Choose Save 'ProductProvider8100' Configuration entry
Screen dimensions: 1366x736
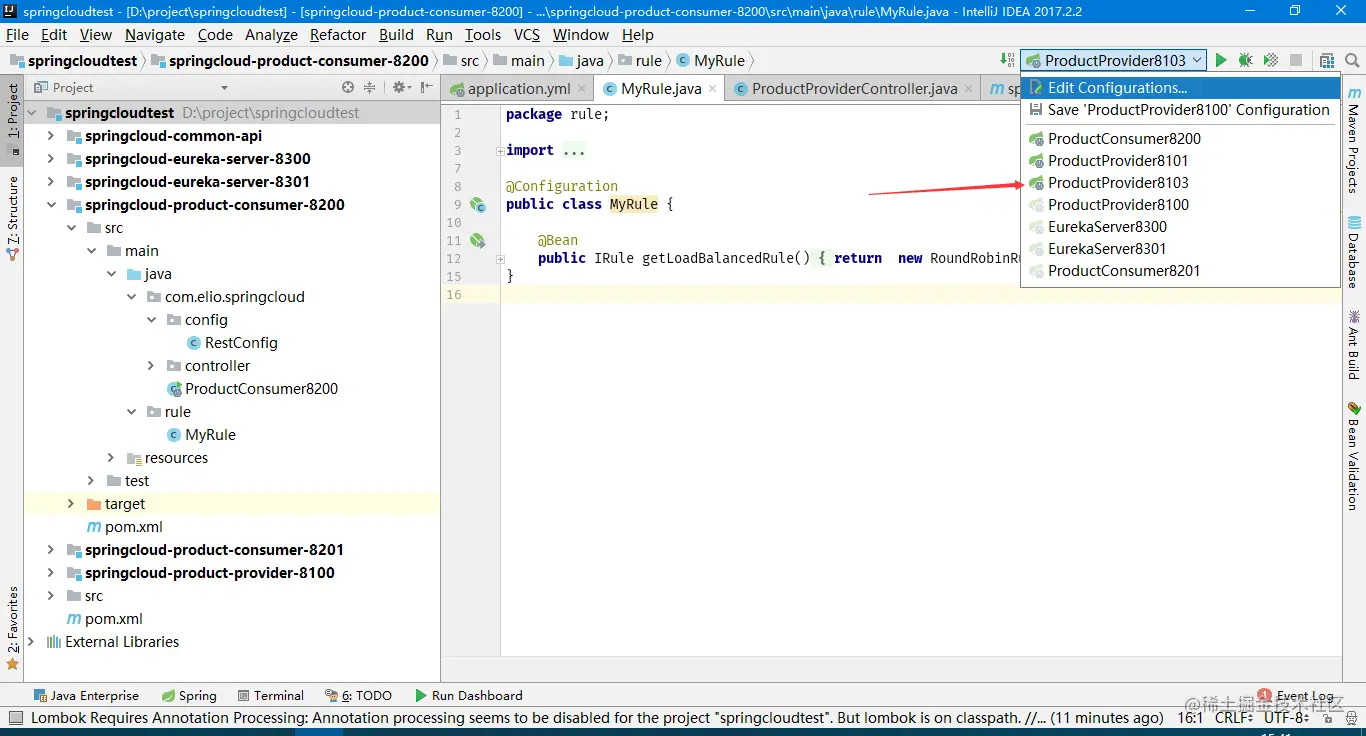tap(1180, 110)
